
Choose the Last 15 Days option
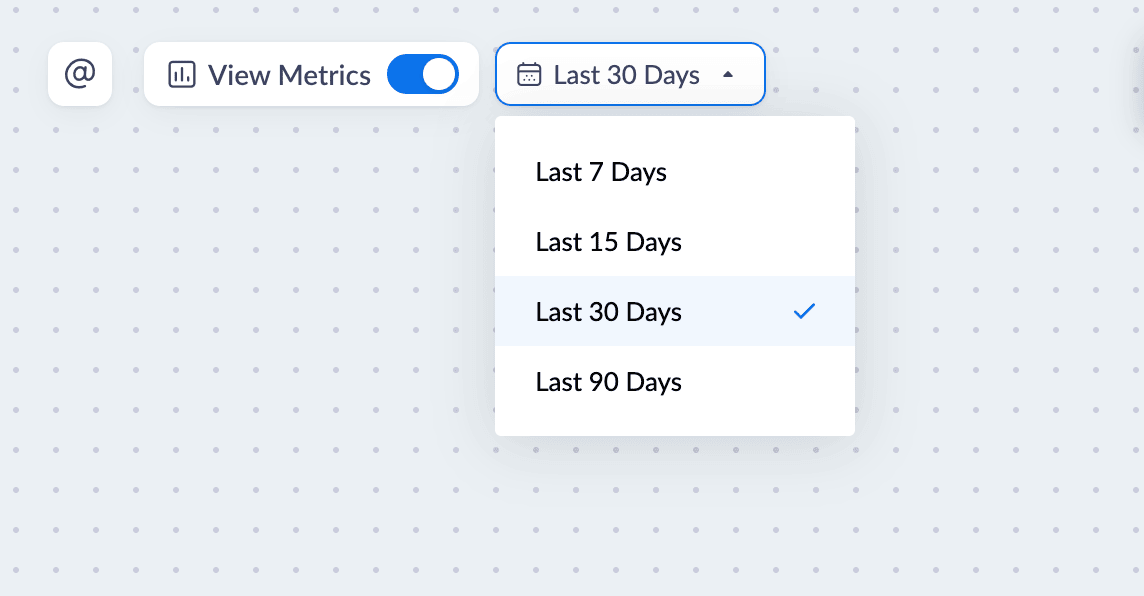click(x=675, y=242)
